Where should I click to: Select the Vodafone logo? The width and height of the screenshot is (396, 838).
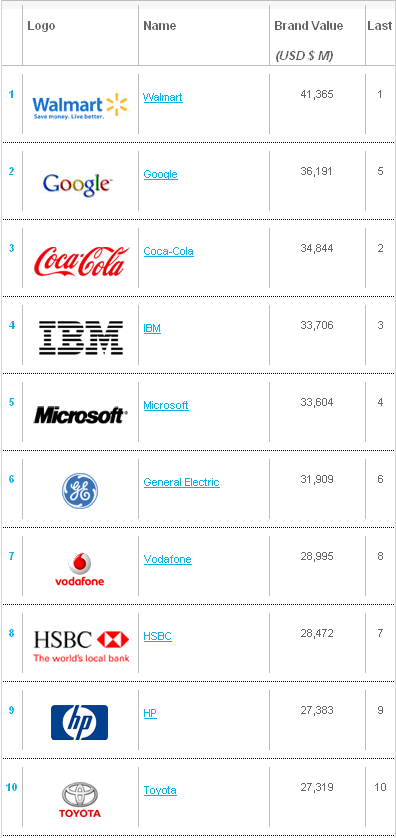click(x=80, y=569)
